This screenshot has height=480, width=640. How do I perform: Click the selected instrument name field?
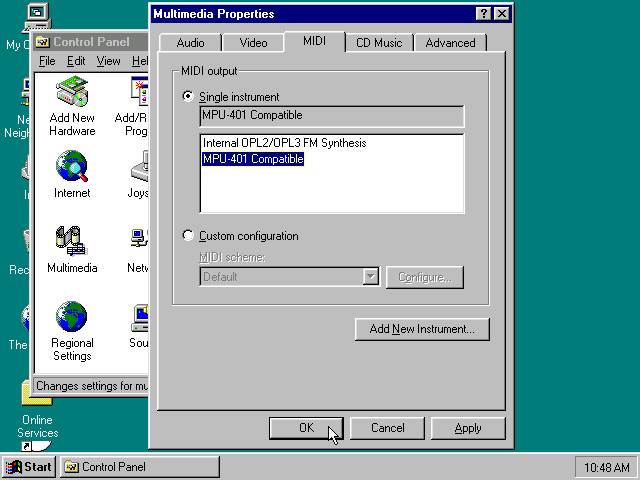(332, 116)
